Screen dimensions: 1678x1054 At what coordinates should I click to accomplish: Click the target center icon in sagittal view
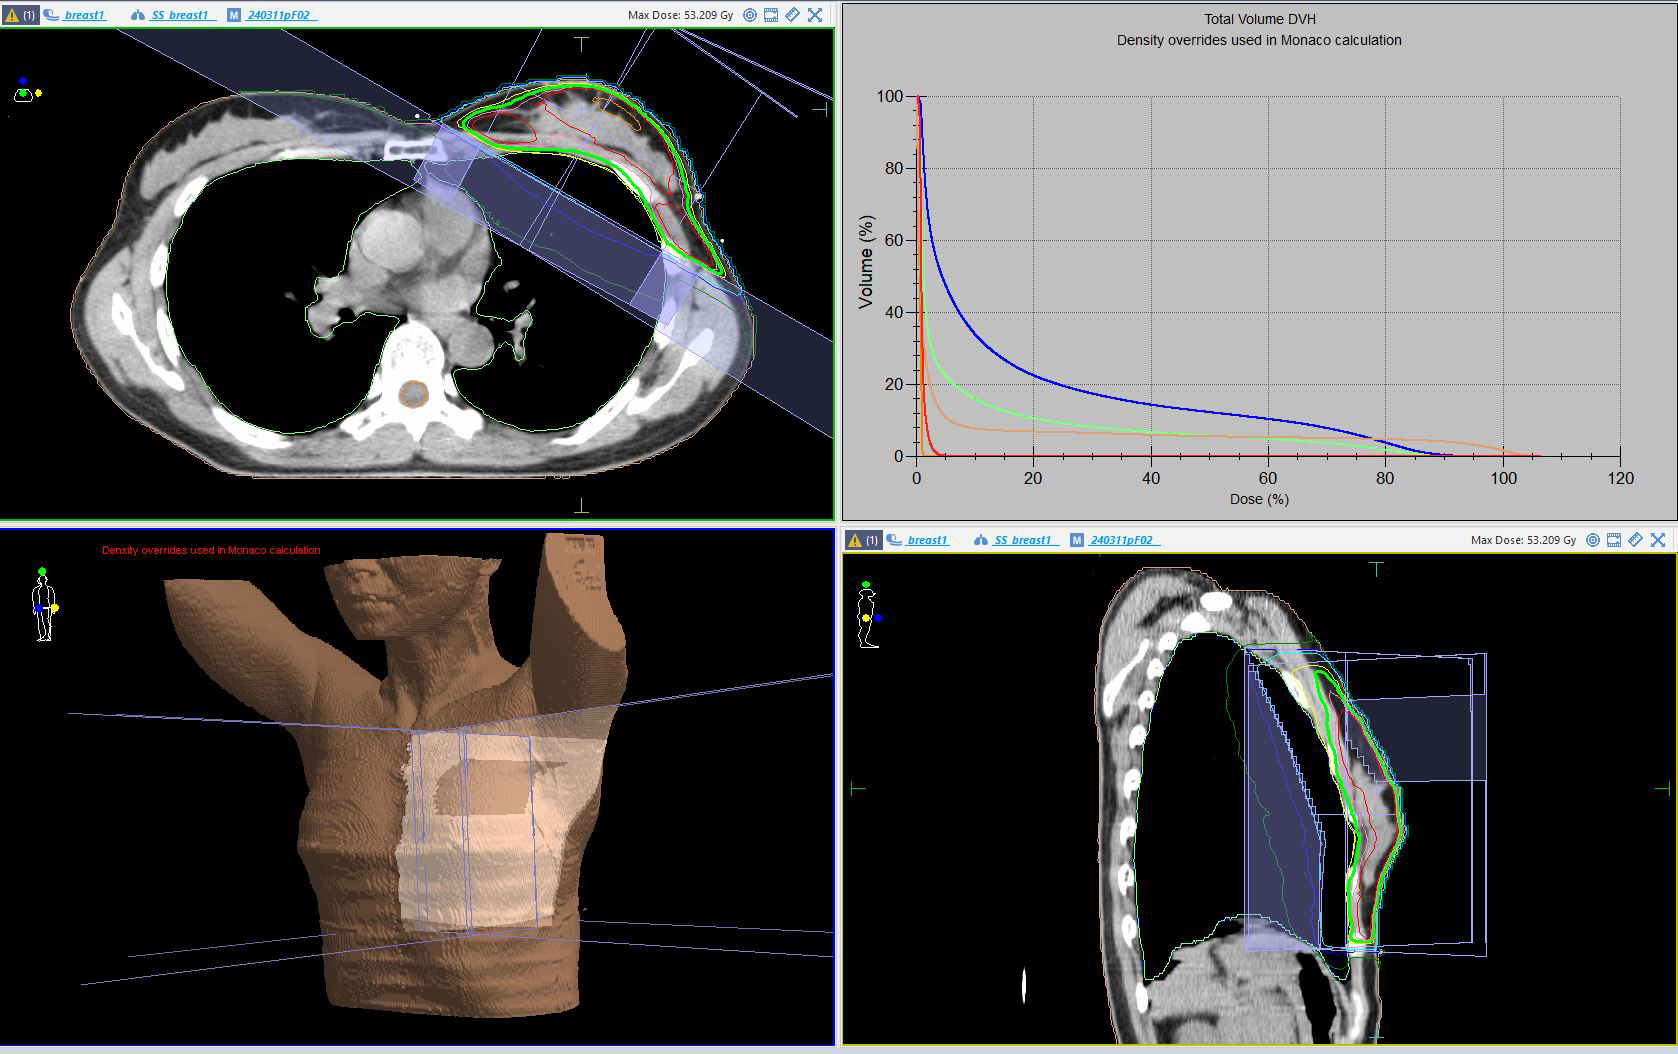pos(1593,540)
